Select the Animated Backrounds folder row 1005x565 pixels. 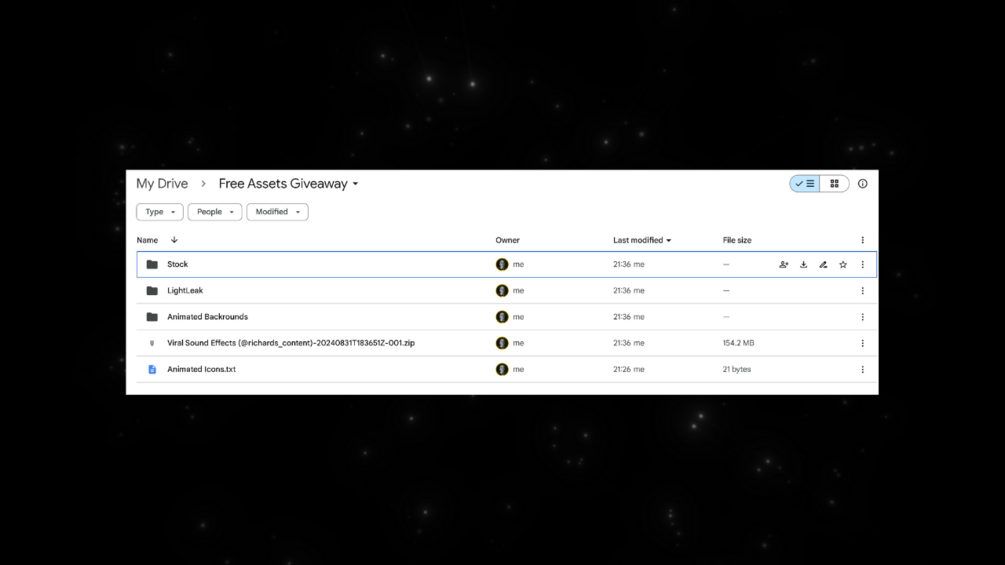[207, 317]
